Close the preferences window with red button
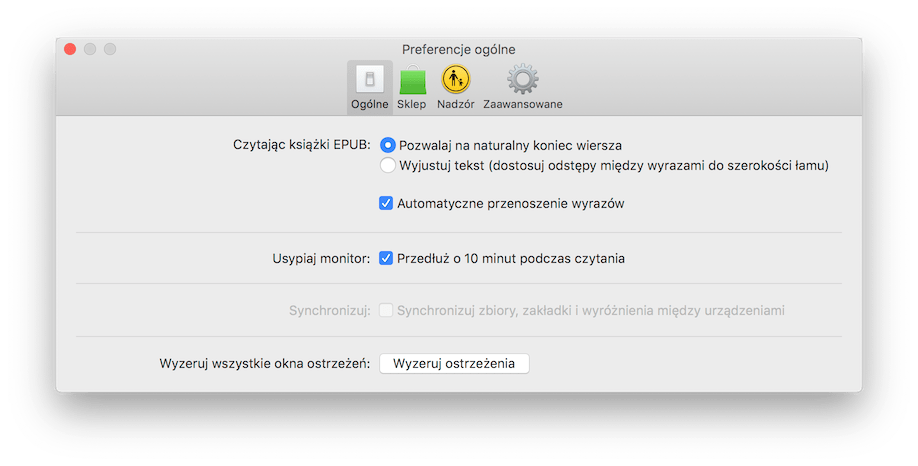This screenshot has height=466, width=918. coord(70,49)
